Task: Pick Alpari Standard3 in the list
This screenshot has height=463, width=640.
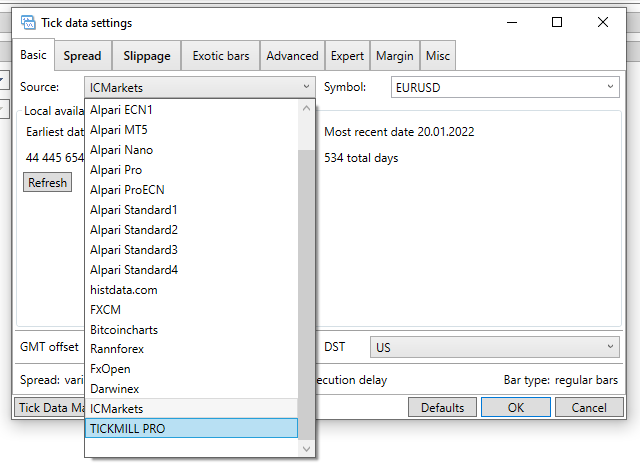Action: point(191,250)
